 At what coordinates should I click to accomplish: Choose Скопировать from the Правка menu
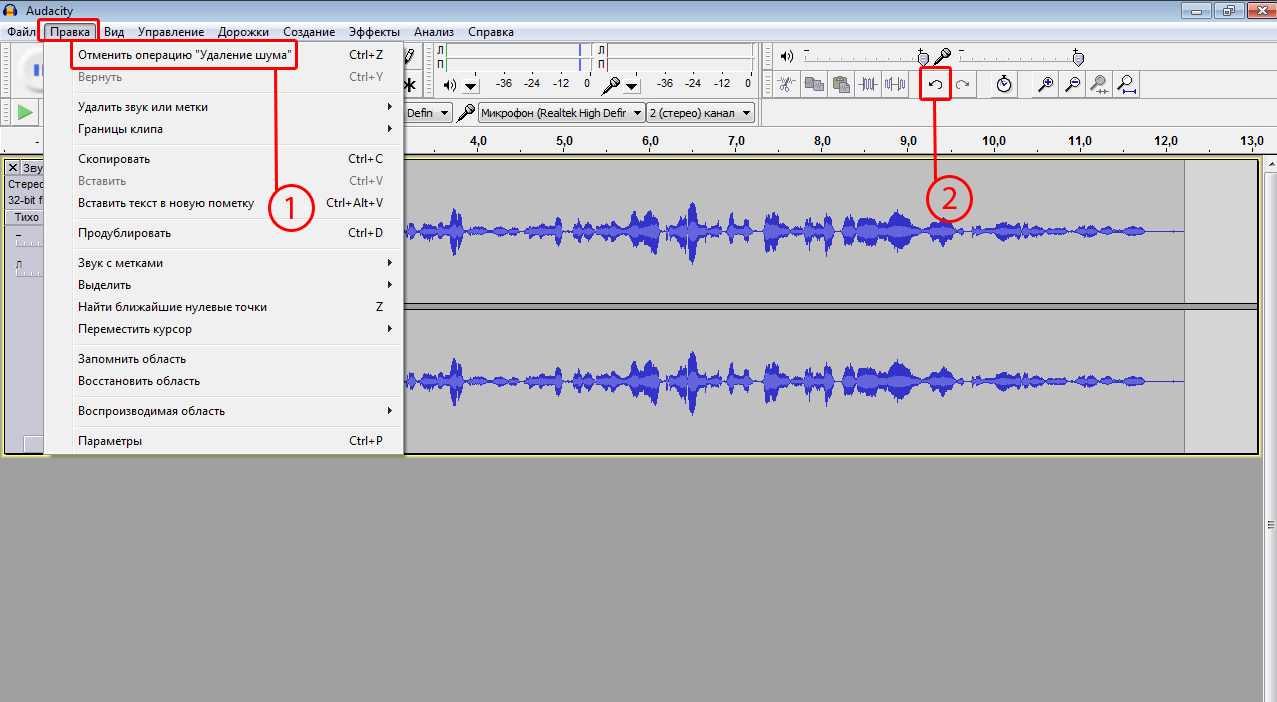114,159
